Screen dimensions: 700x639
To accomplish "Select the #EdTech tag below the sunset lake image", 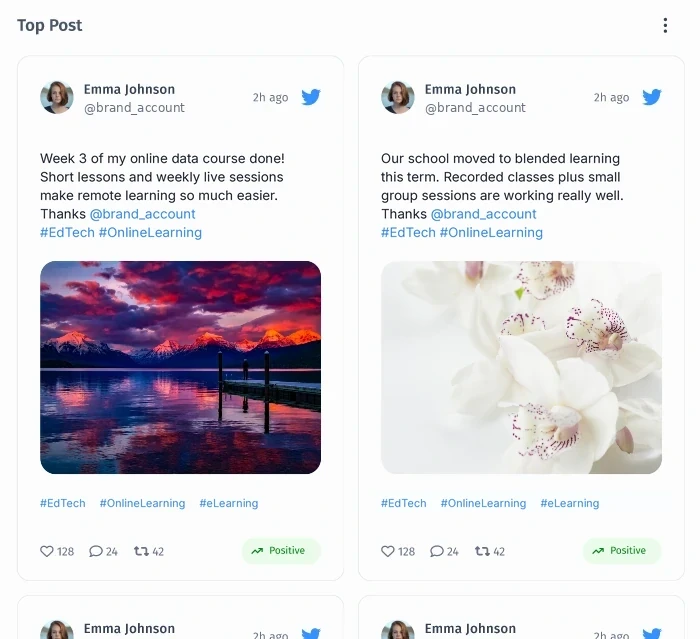I will pyautogui.click(x=62, y=503).
